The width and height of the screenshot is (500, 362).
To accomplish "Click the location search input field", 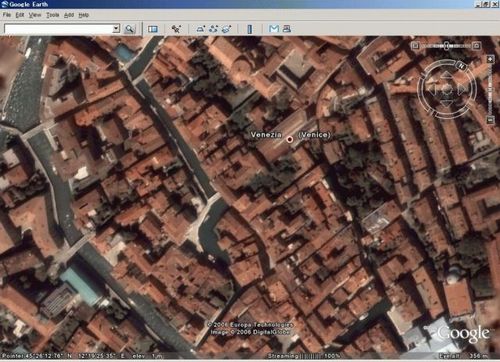I will coord(58,29).
